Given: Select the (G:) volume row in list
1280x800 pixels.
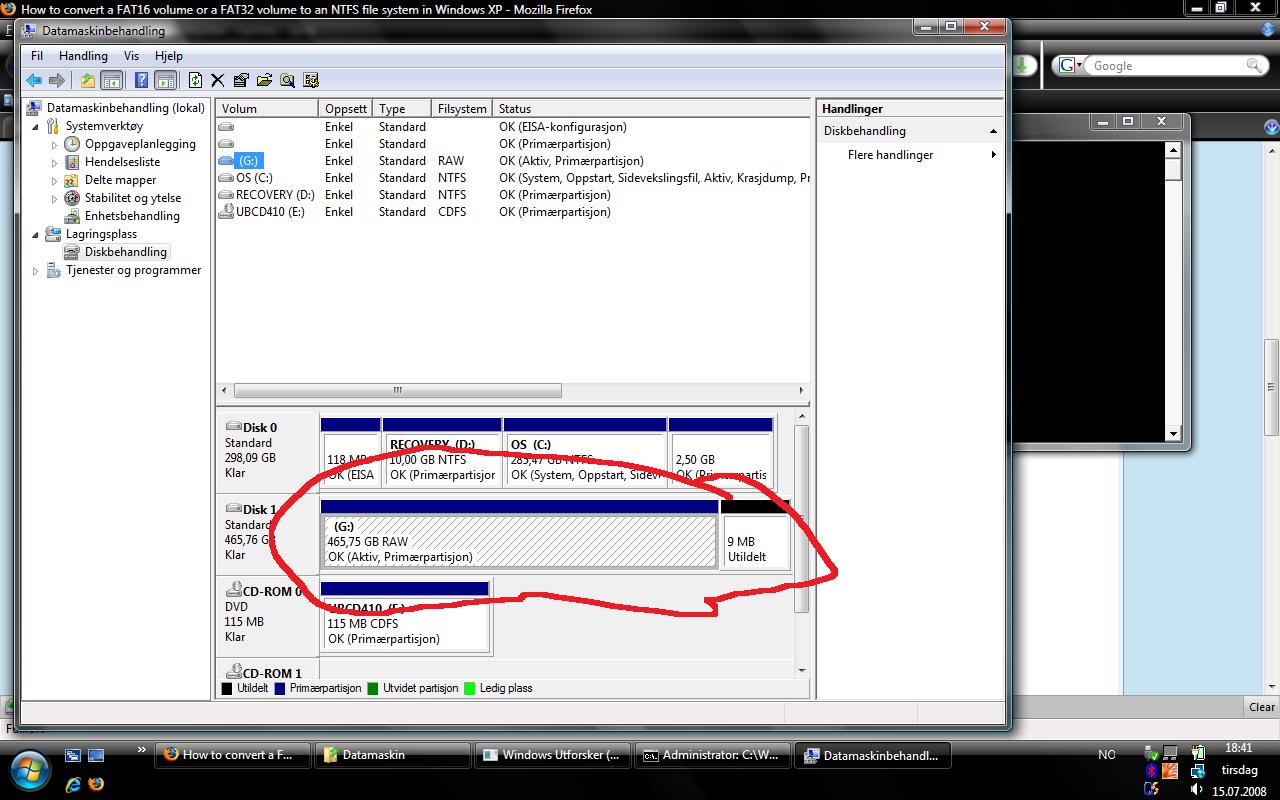Looking at the screenshot, I should 513,161.
